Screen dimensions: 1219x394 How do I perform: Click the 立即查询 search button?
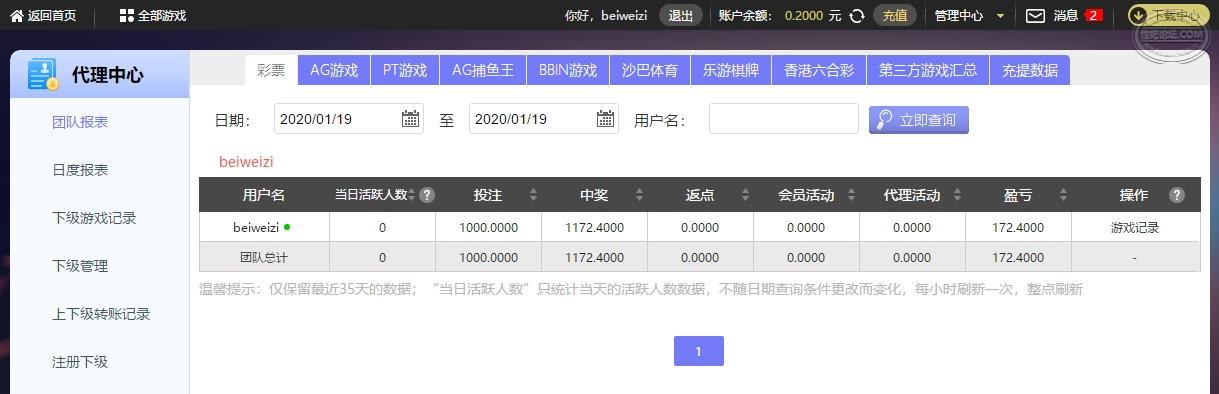point(919,120)
